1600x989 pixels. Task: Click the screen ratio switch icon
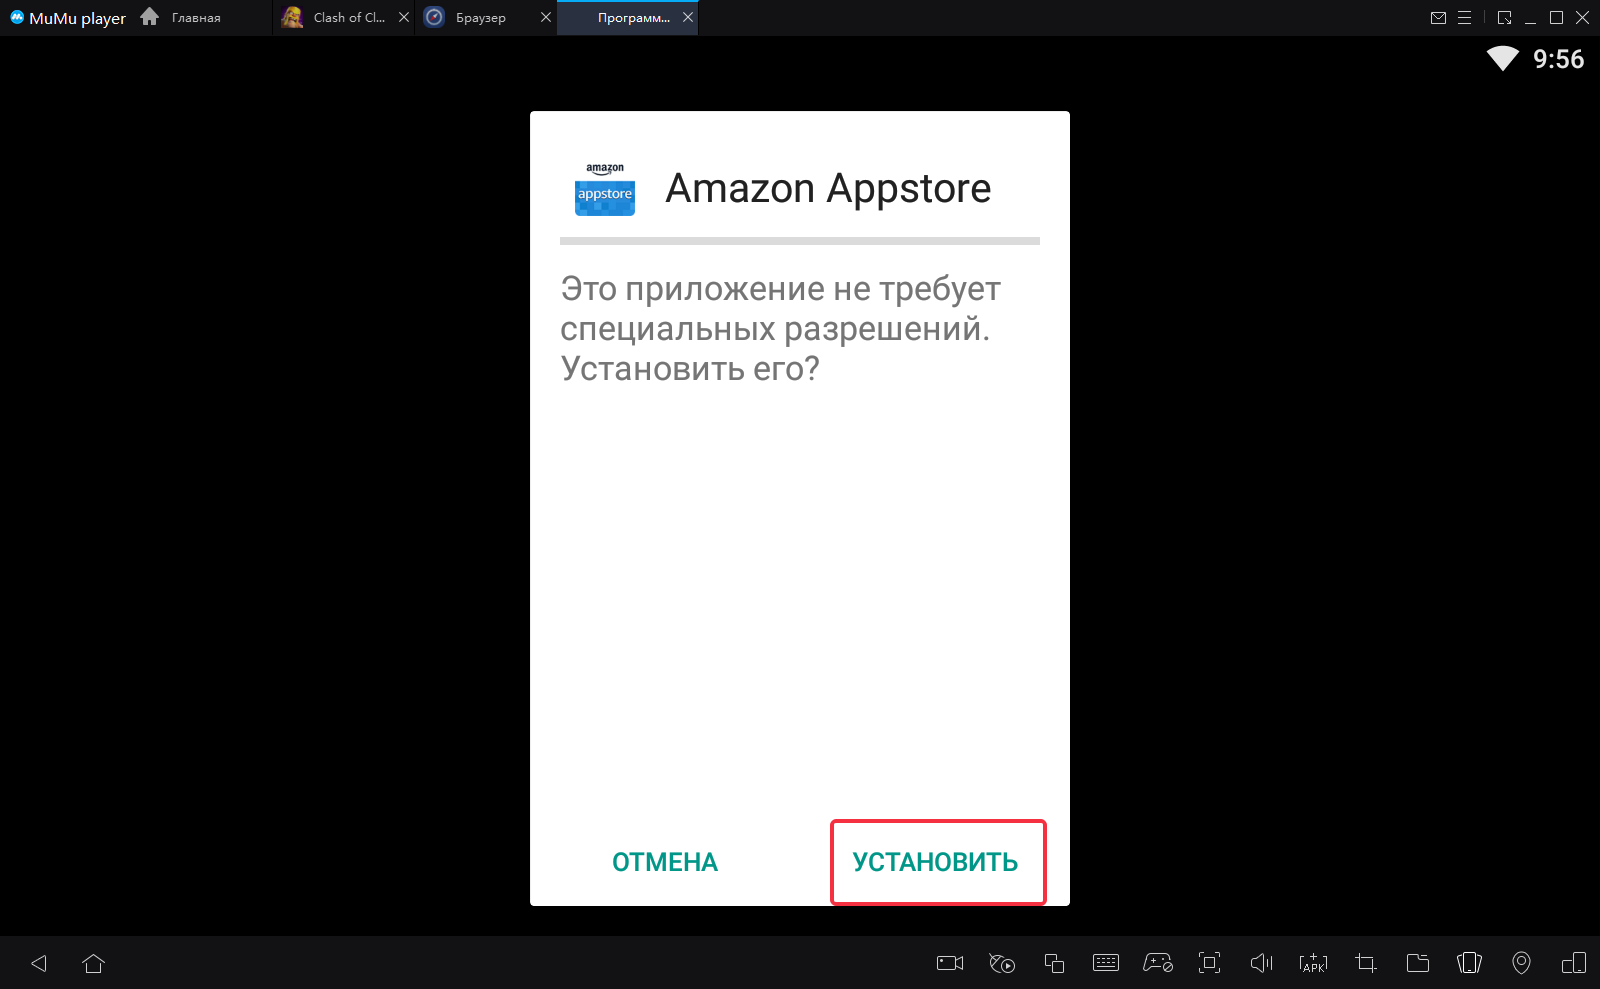point(1573,963)
